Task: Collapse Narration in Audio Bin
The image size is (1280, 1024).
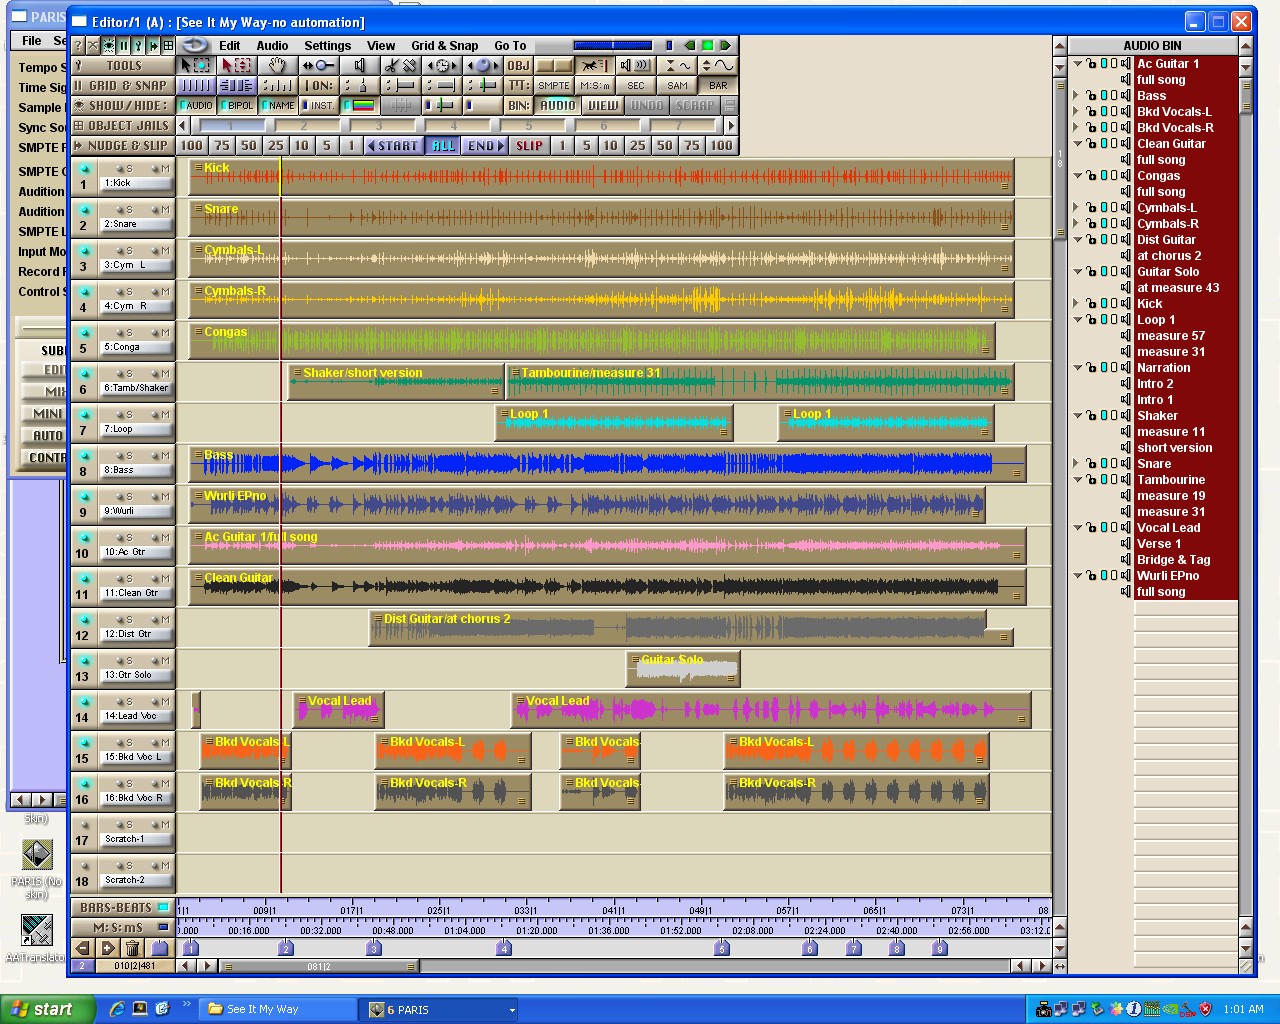Action: (x=1078, y=368)
